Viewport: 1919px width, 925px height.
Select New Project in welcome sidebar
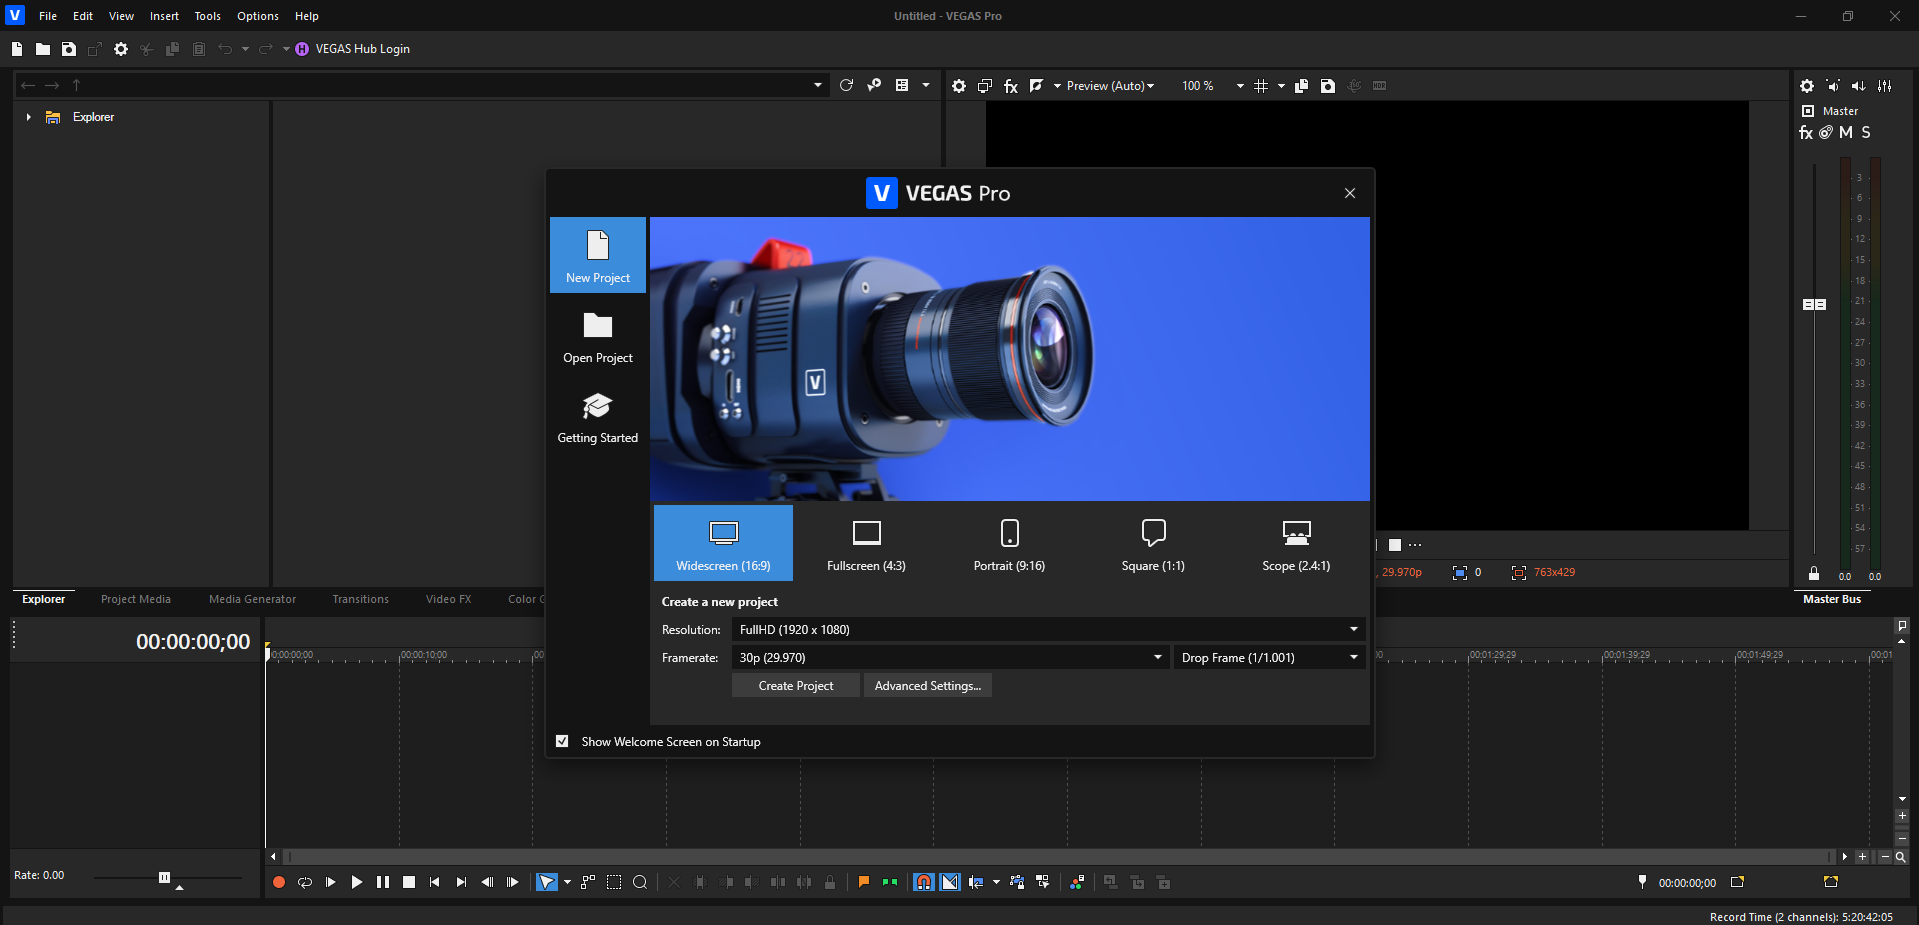pos(598,255)
